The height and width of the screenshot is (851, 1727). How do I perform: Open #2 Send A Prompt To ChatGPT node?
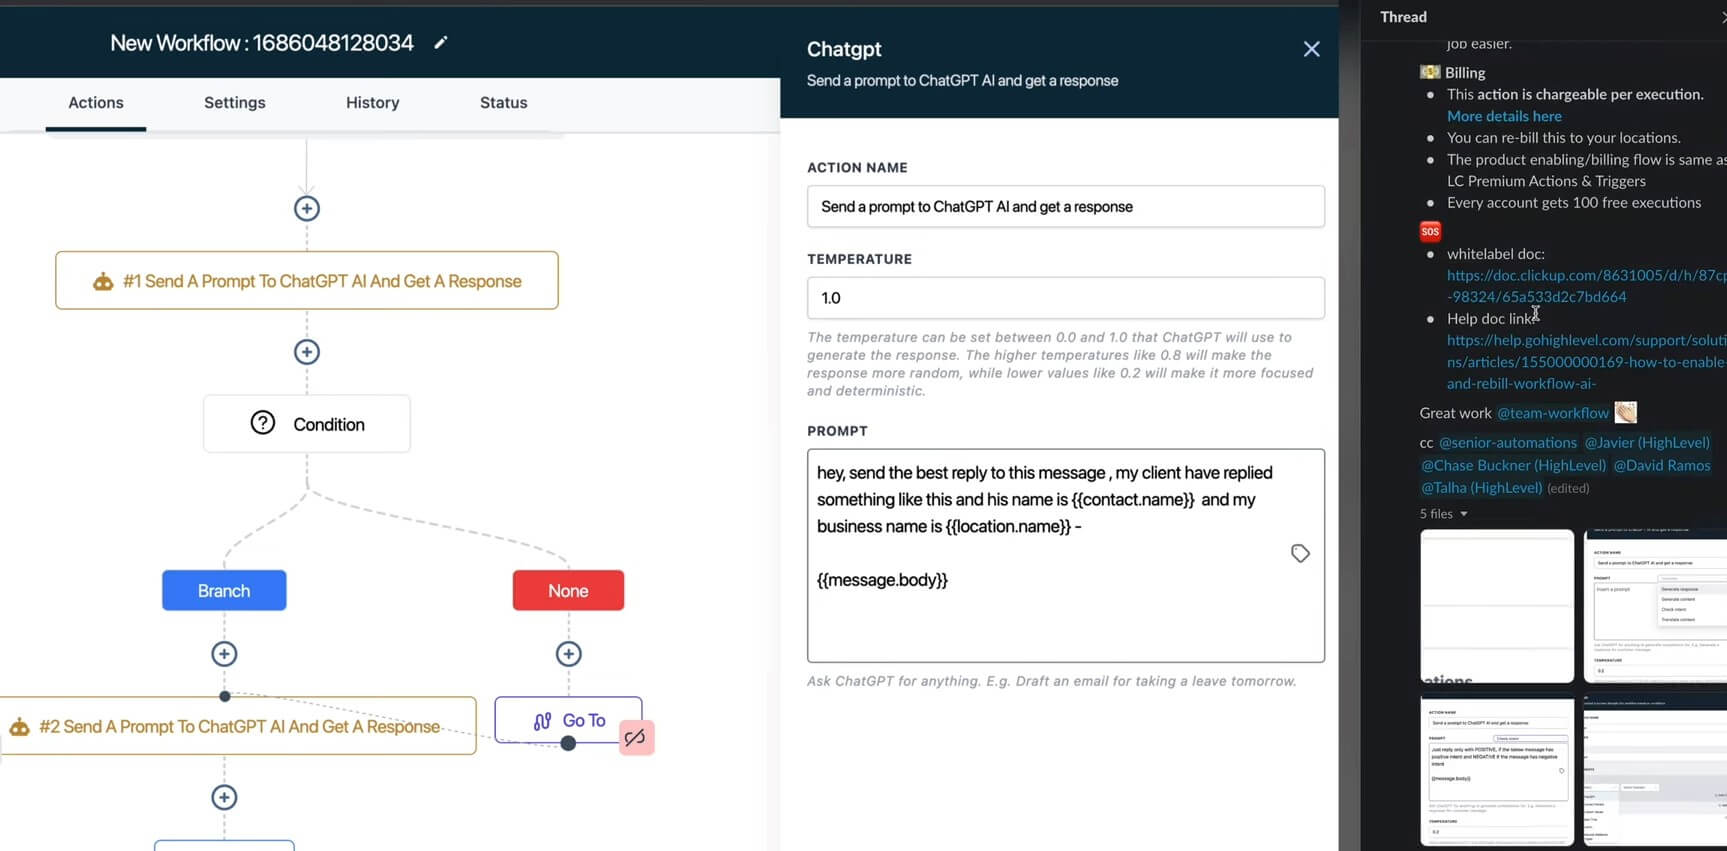coord(238,727)
